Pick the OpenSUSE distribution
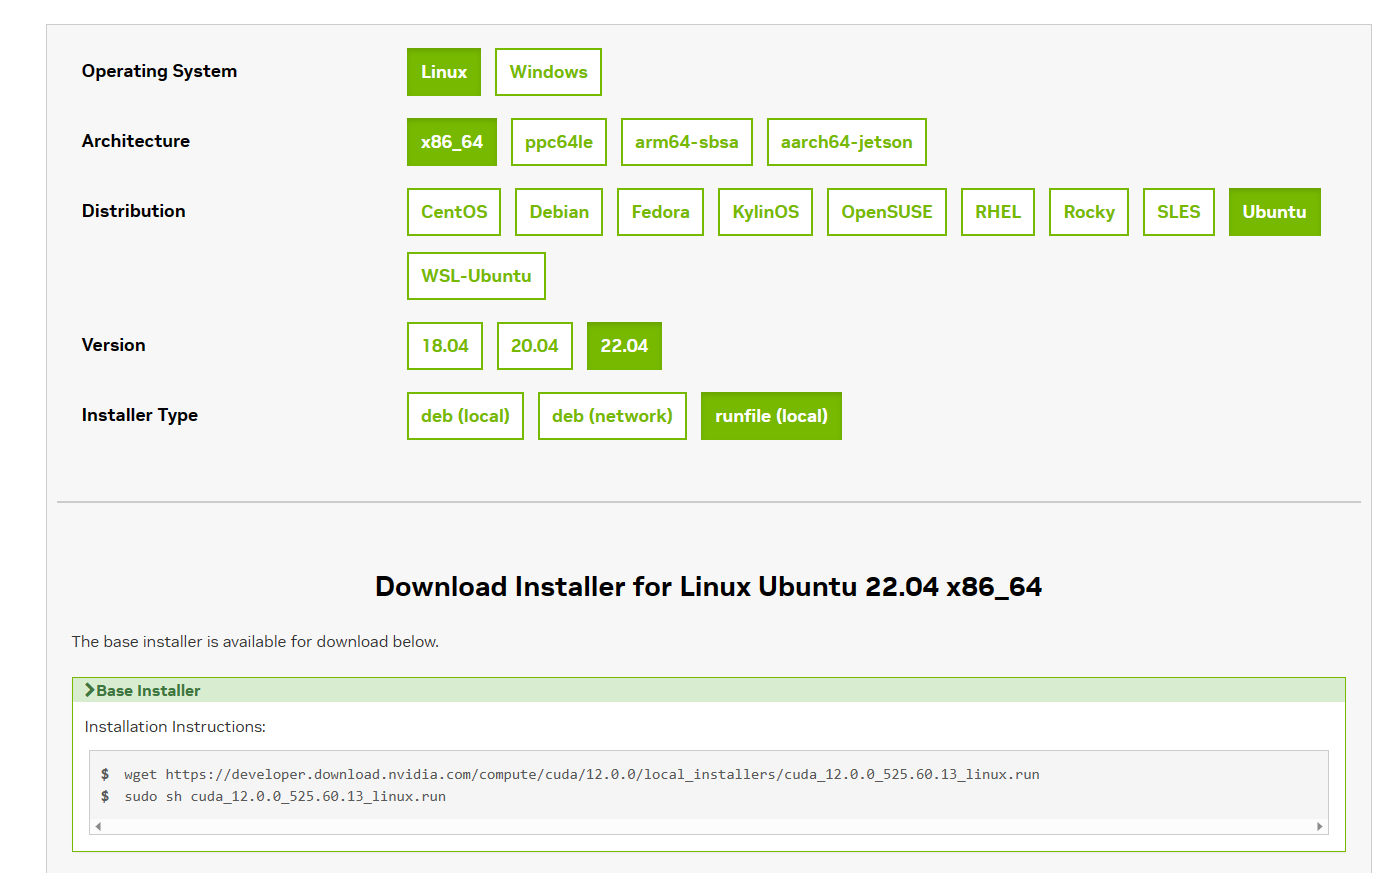The width and height of the screenshot is (1393, 873). tap(887, 212)
